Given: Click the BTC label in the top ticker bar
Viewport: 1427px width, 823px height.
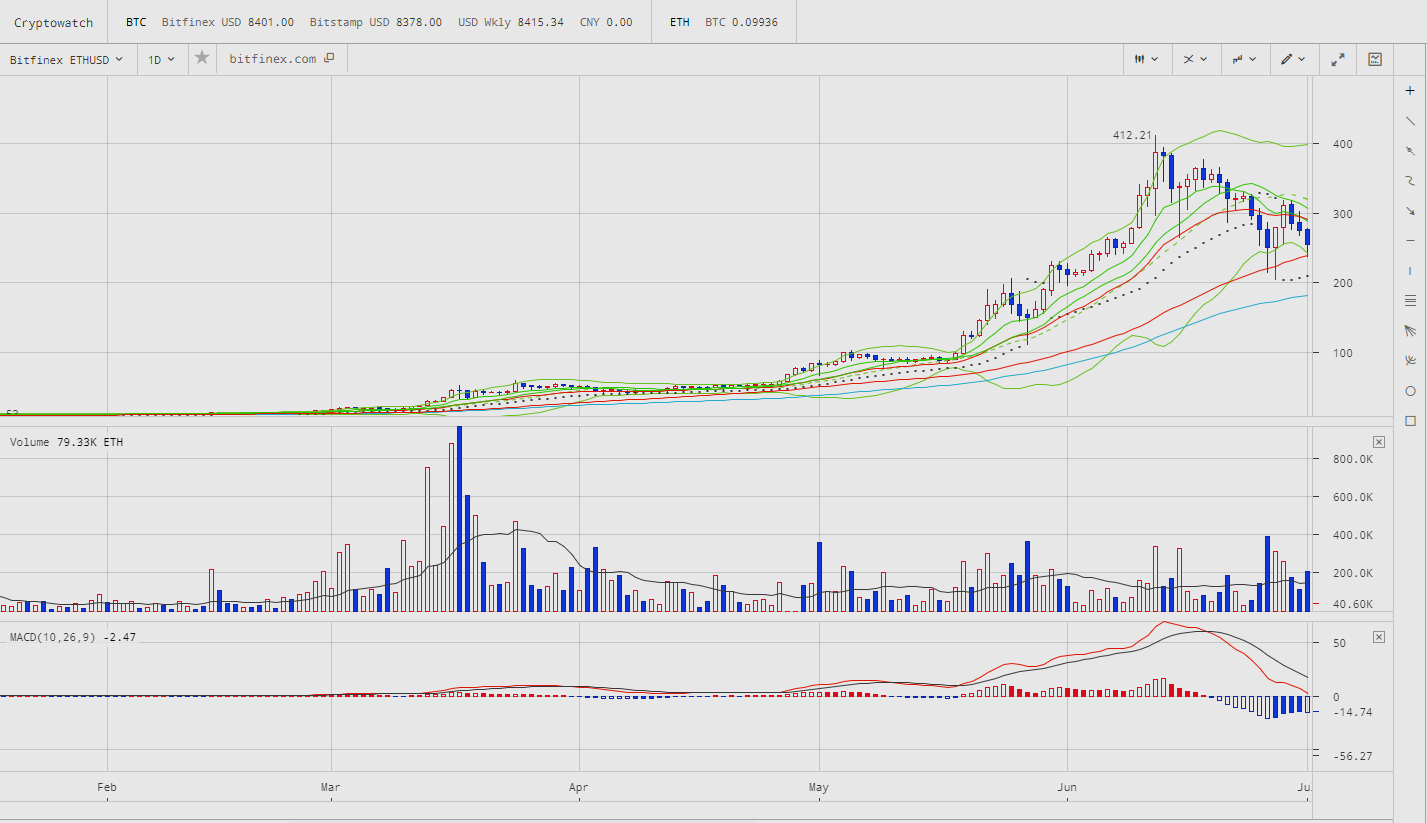Looking at the screenshot, I should [136, 22].
